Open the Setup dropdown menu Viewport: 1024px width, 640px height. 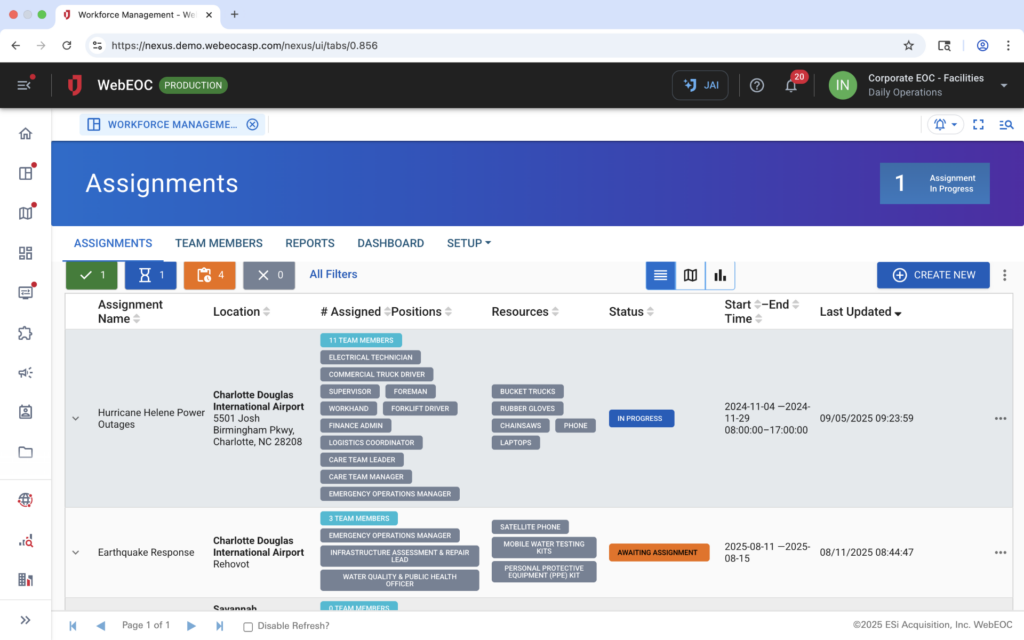[469, 243]
